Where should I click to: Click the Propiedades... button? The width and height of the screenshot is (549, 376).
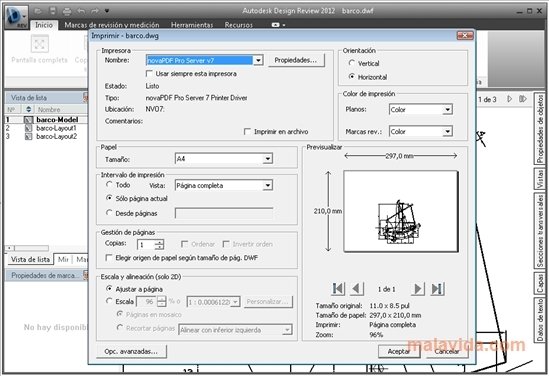coord(296,60)
